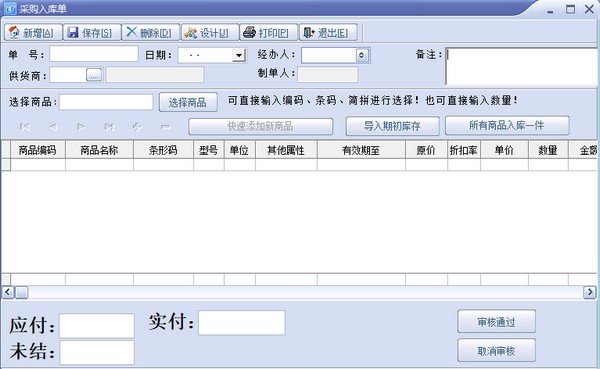Minimize the 采购入库单 window

pyautogui.click(x=550, y=11)
